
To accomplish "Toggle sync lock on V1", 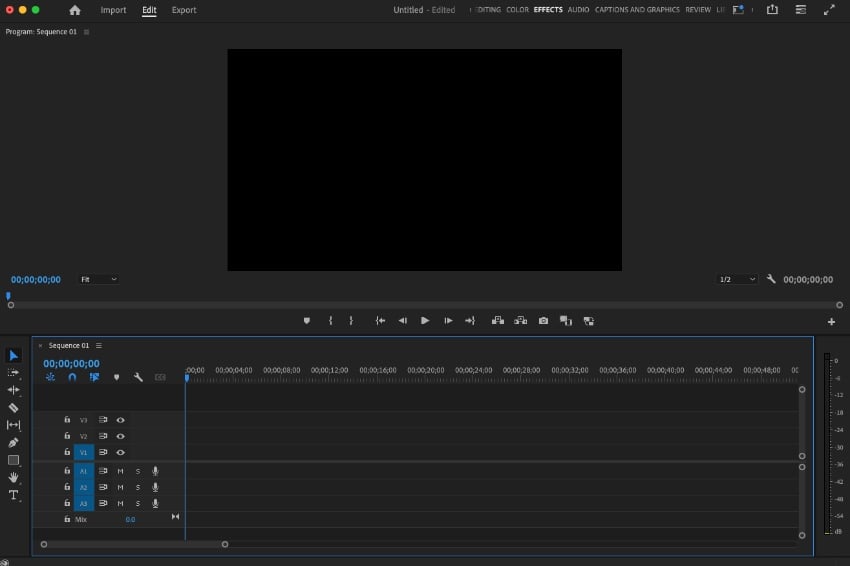I will click(x=103, y=452).
